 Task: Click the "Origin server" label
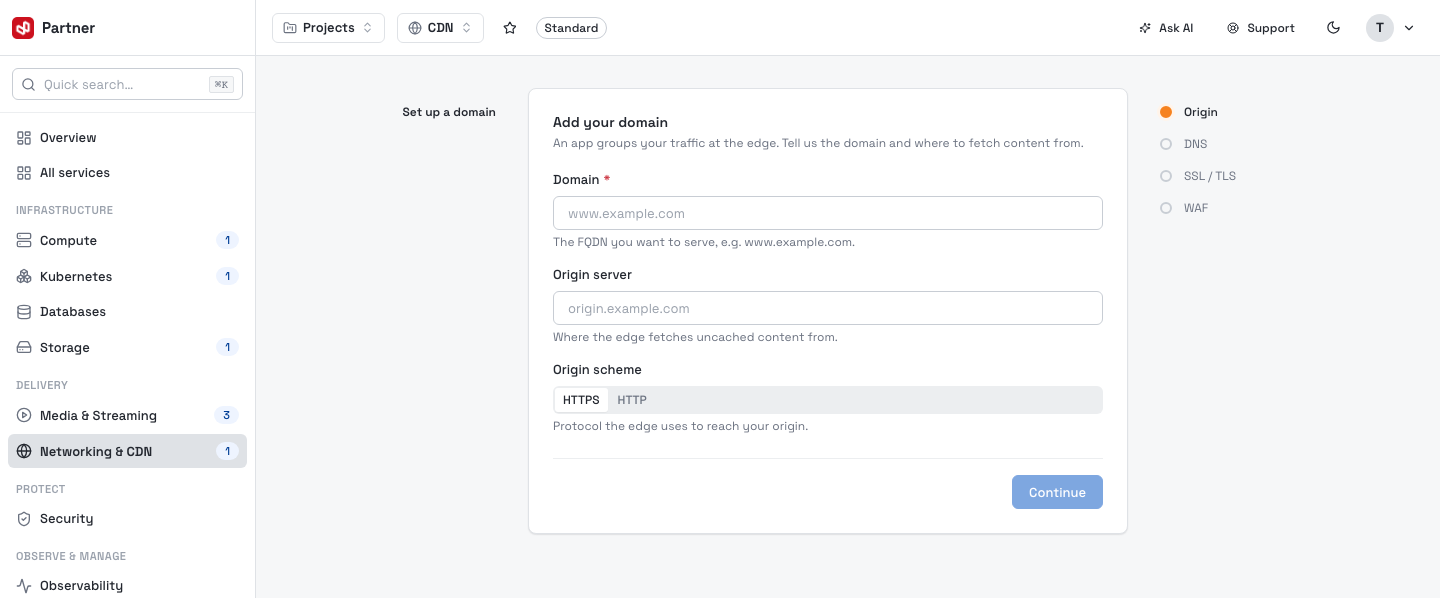pos(592,274)
